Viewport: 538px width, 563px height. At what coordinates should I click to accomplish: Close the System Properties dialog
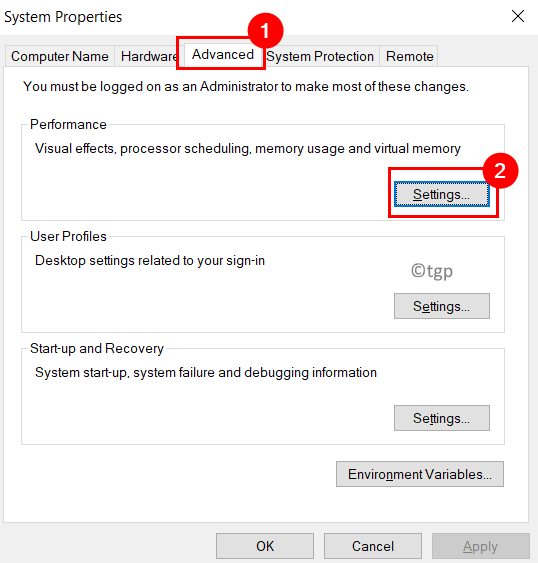[518, 16]
